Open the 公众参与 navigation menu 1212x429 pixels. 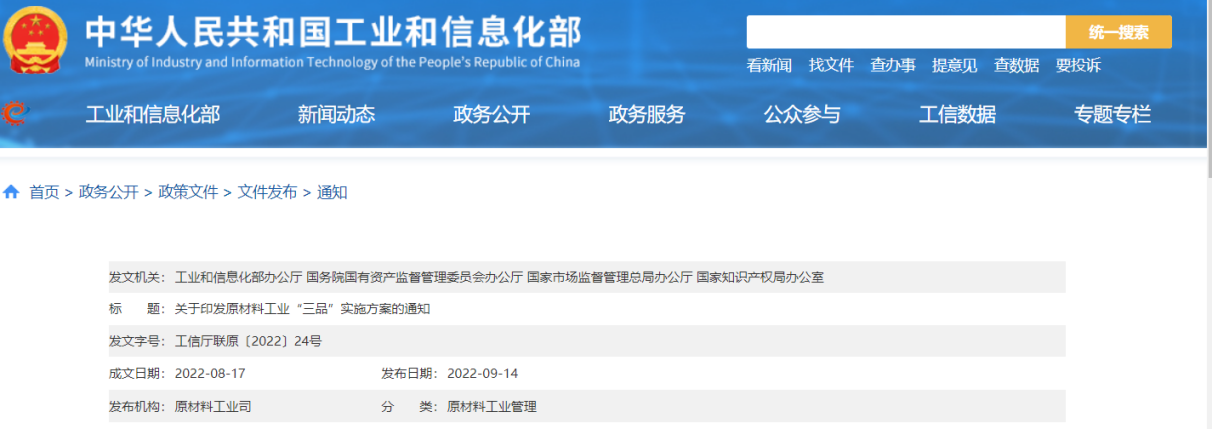(802, 114)
